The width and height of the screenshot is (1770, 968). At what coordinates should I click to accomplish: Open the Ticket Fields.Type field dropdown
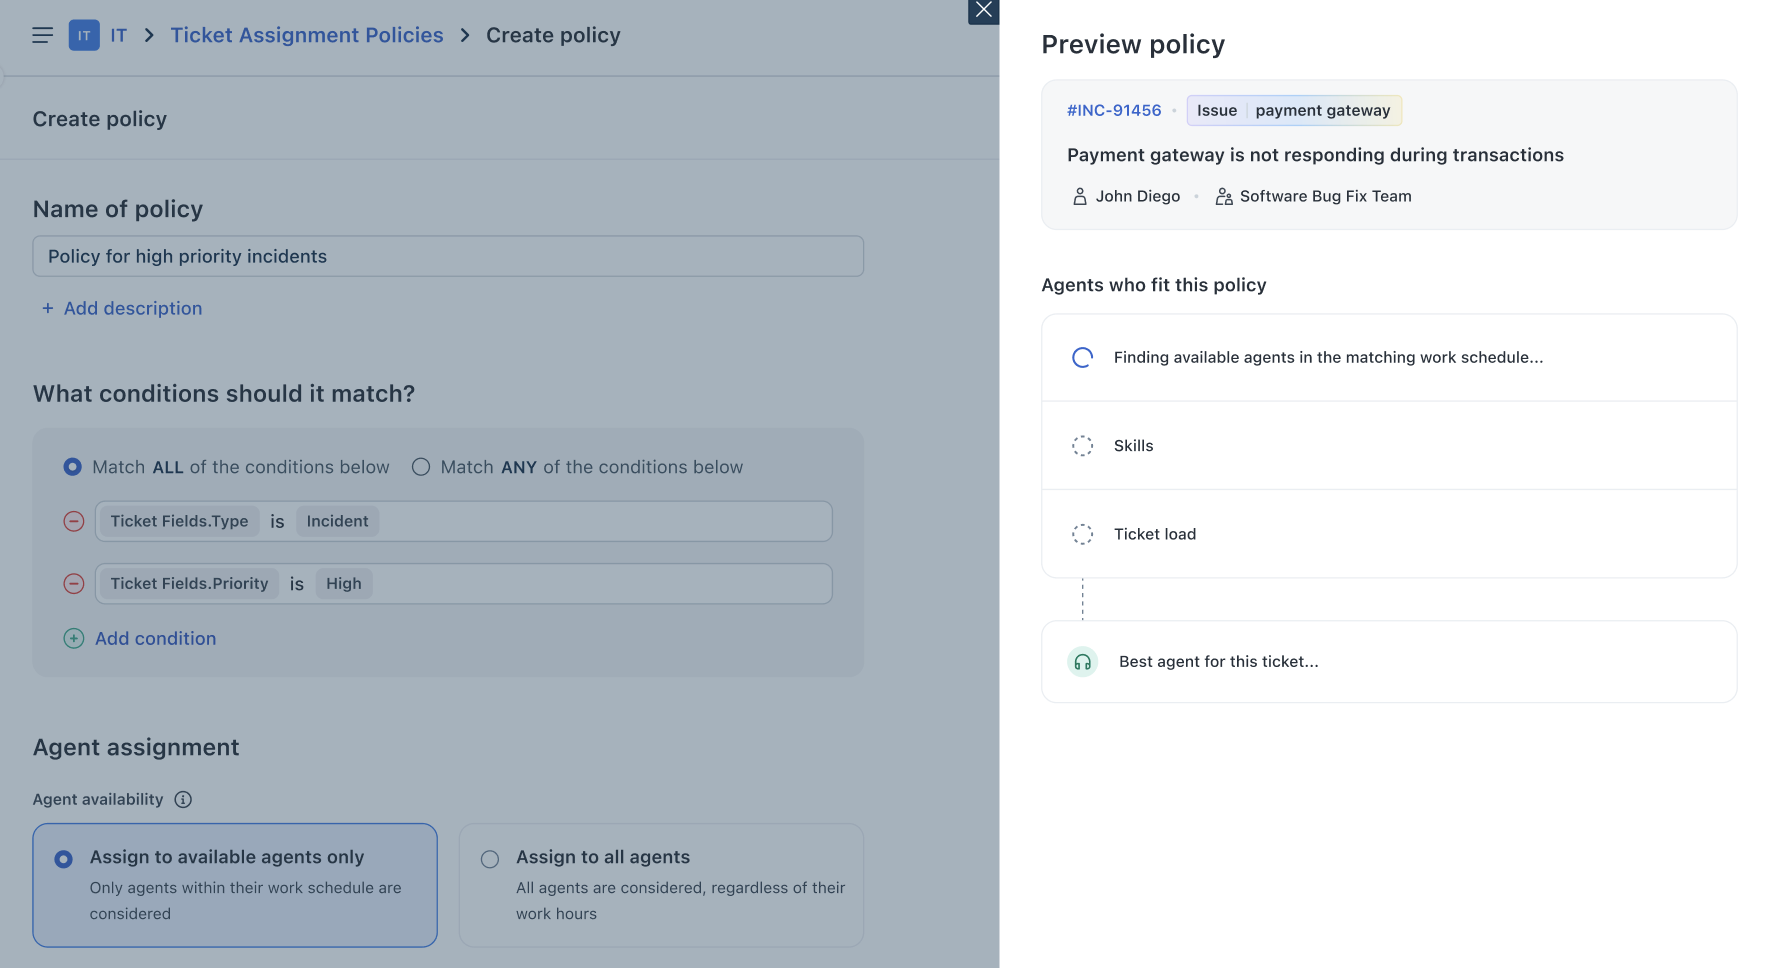[179, 522]
